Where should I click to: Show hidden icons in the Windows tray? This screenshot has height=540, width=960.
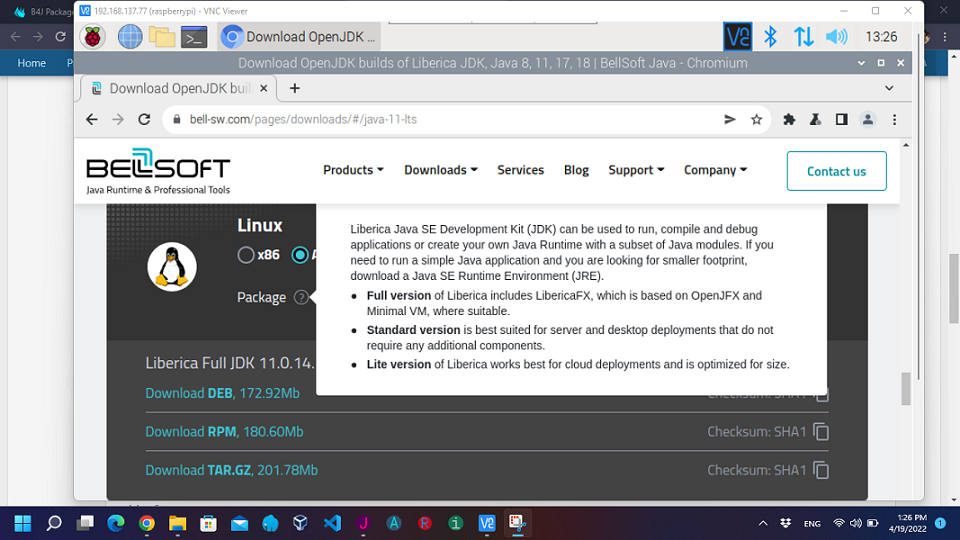click(x=763, y=523)
